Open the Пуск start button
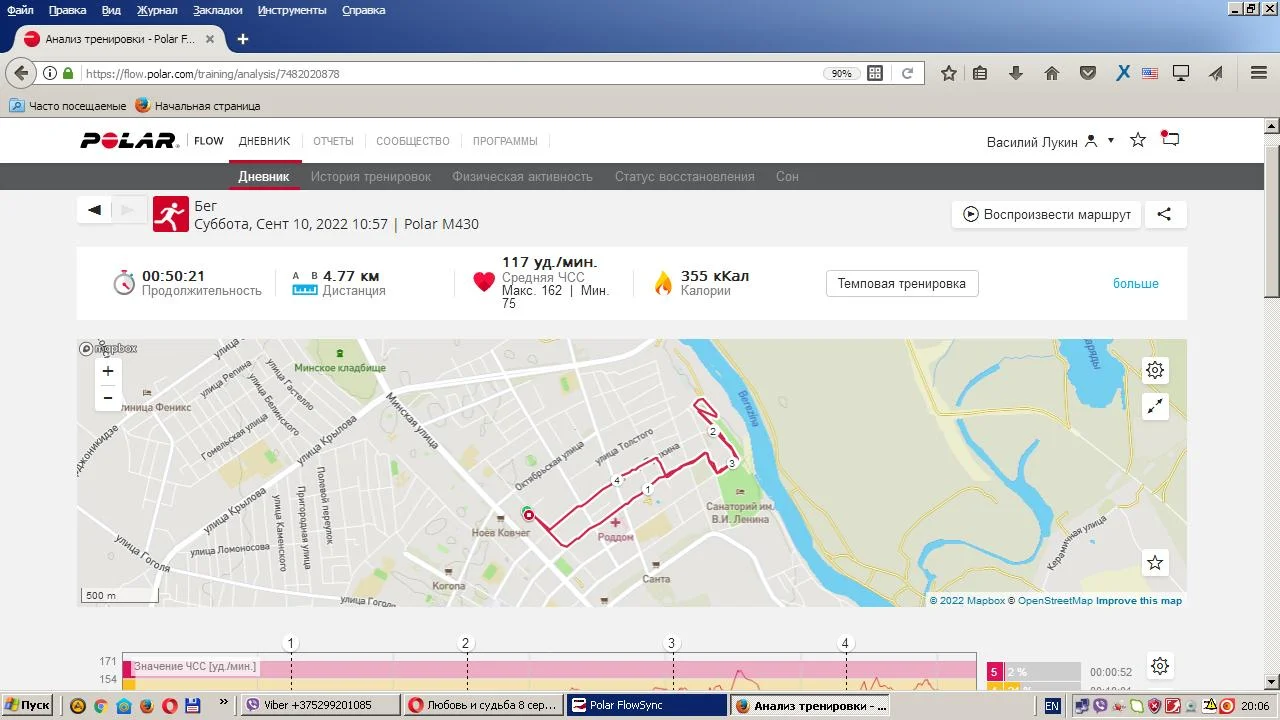 coord(27,705)
